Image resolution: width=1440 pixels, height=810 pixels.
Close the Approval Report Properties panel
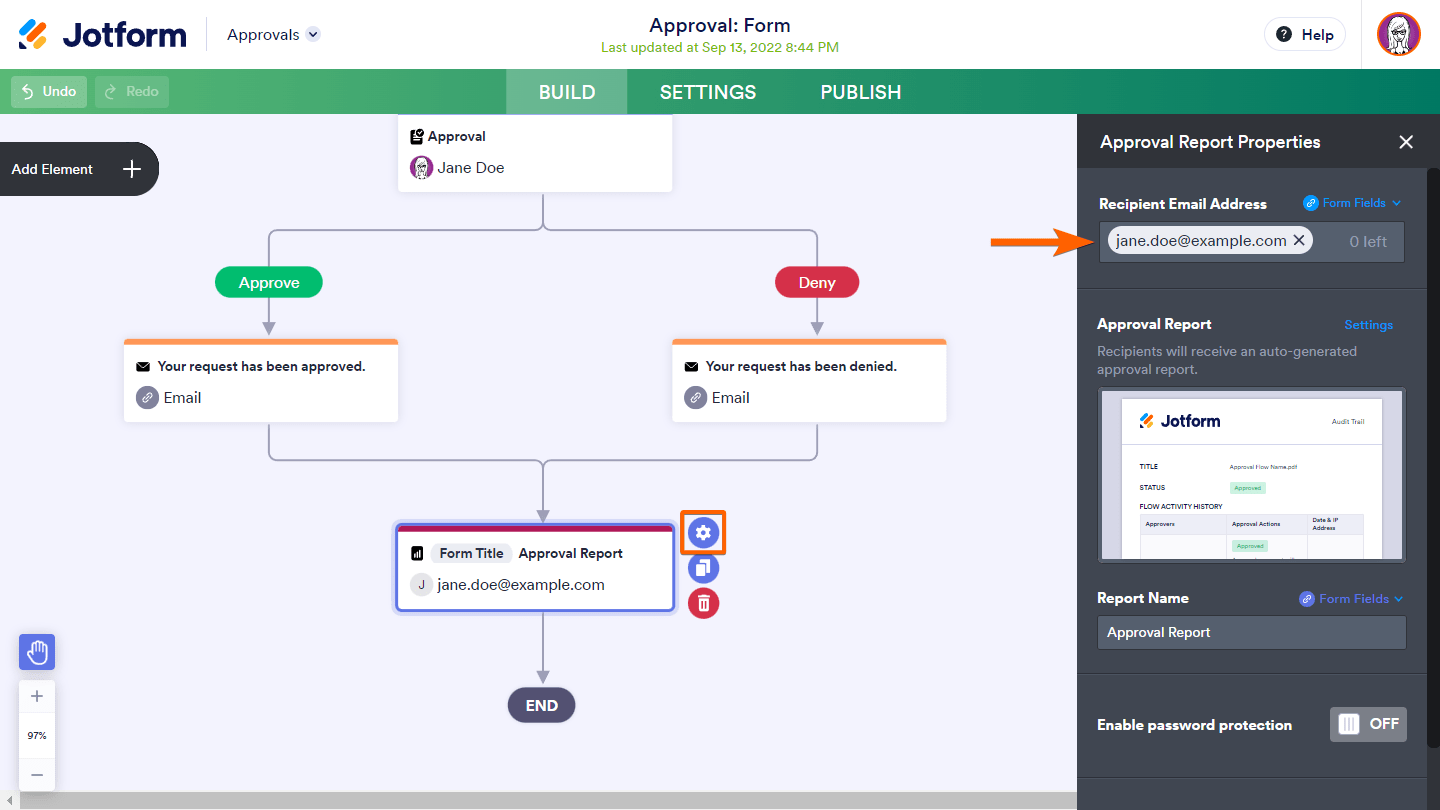click(x=1406, y=142)
